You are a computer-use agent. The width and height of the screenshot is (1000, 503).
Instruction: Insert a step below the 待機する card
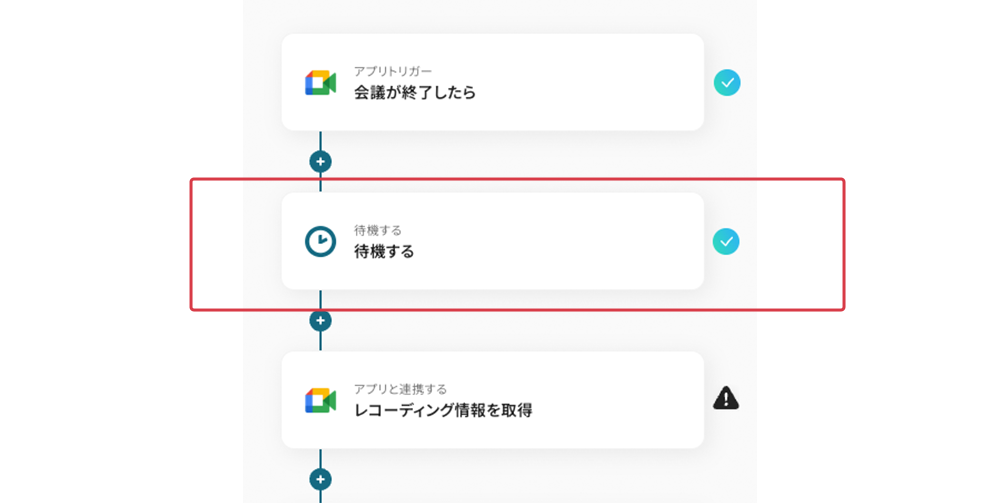(320, 320)
